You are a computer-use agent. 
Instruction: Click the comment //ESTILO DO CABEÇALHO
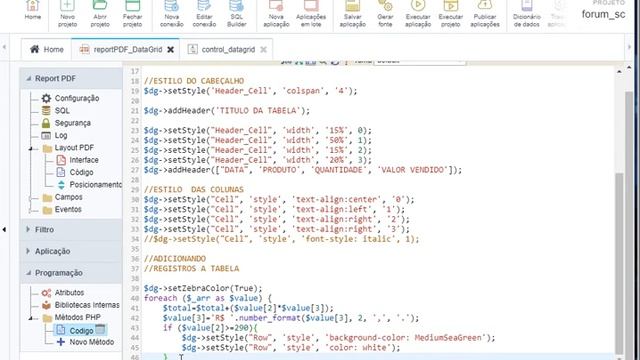point(194,81)
